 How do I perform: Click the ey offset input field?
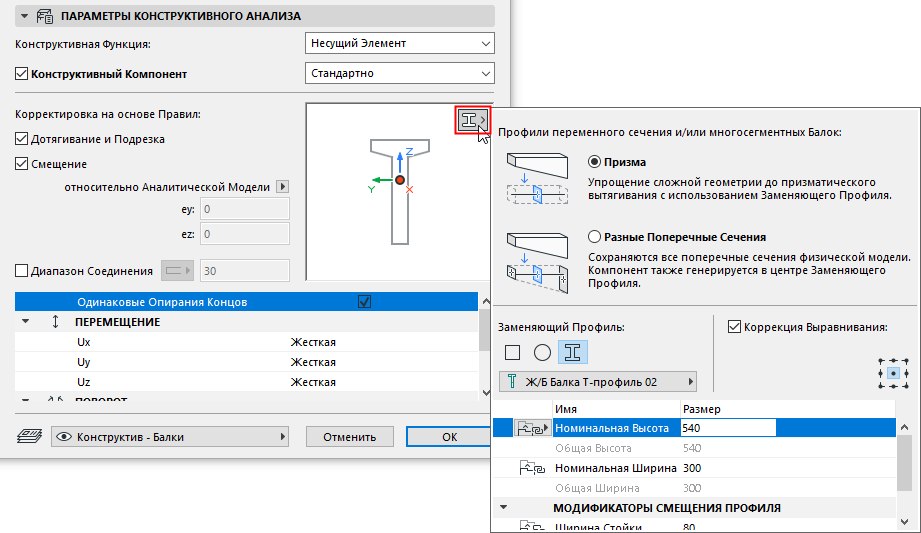245,209
